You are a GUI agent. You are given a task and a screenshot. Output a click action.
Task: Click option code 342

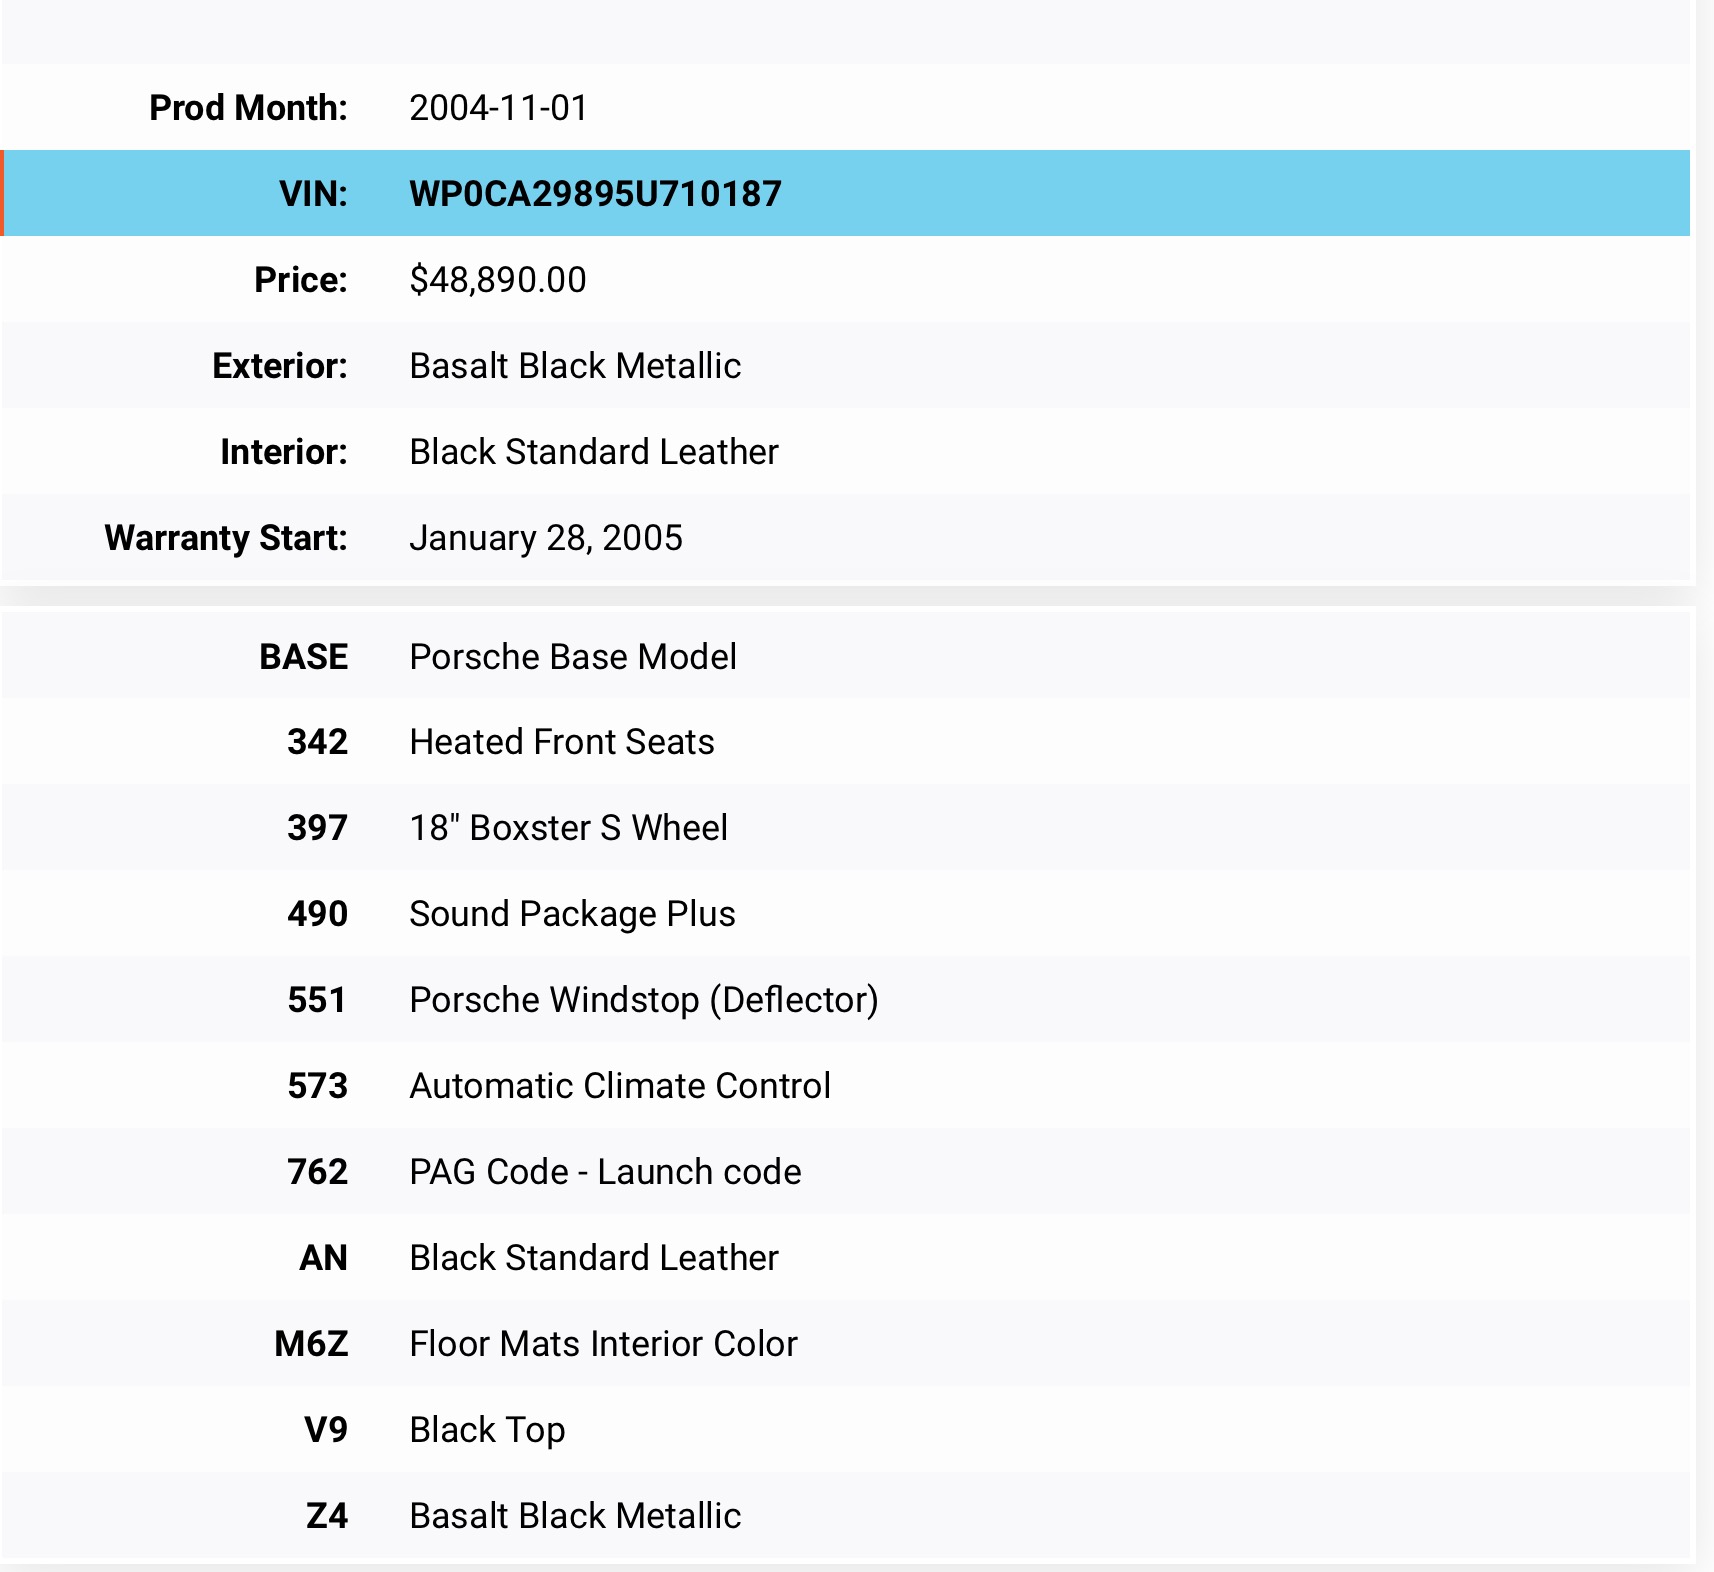pyautogui.click(x=318, y=742)
